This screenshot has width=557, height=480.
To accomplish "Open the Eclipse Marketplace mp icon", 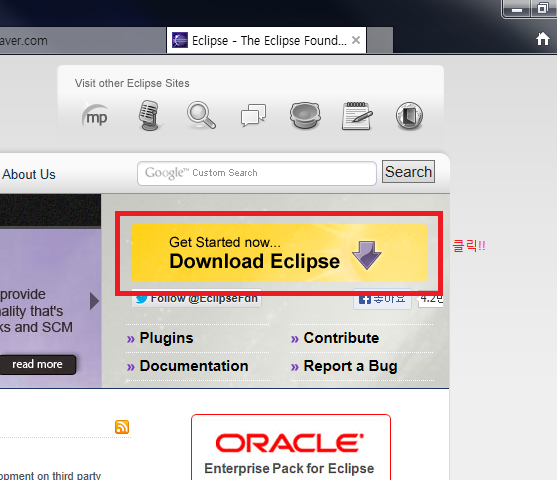I will [x=95, y=115].
